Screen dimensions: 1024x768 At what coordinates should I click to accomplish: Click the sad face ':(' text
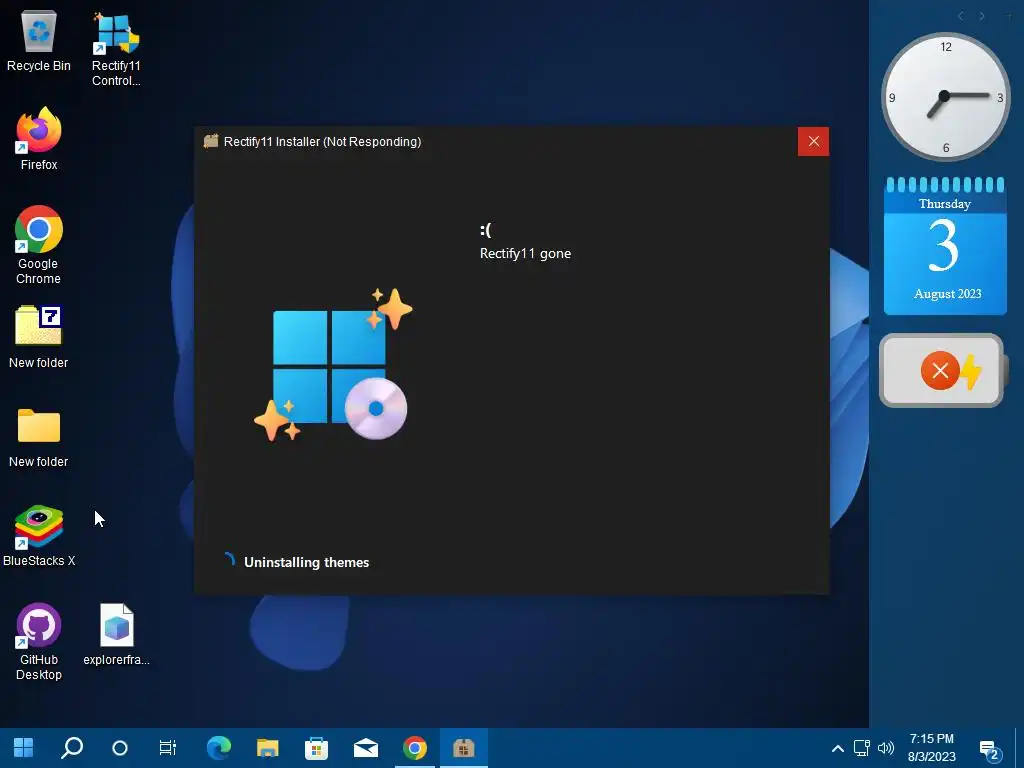point(485,230)
